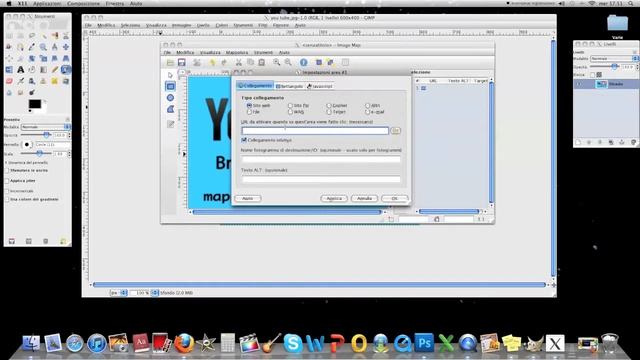
Task: Click the Save floppy icon in Image Map
Action: pyautogui.click(x=182, y=62)
